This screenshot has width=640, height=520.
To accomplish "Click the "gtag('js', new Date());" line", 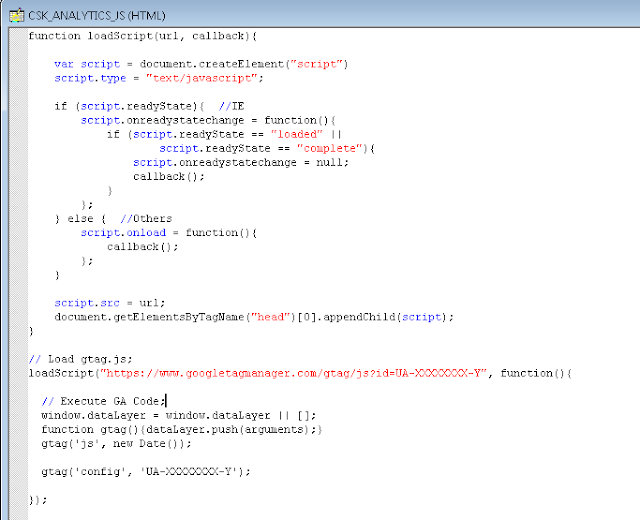I will [116, 444].
